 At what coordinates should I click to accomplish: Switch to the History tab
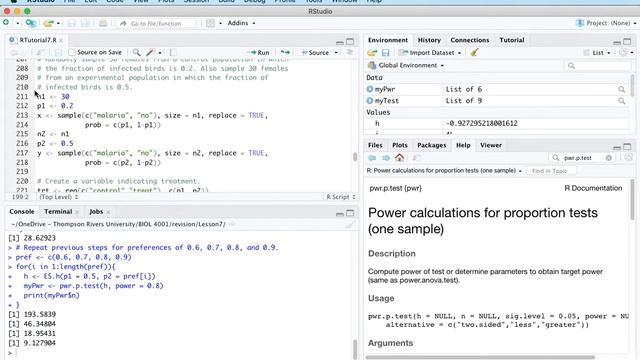[x=429, y=40]
